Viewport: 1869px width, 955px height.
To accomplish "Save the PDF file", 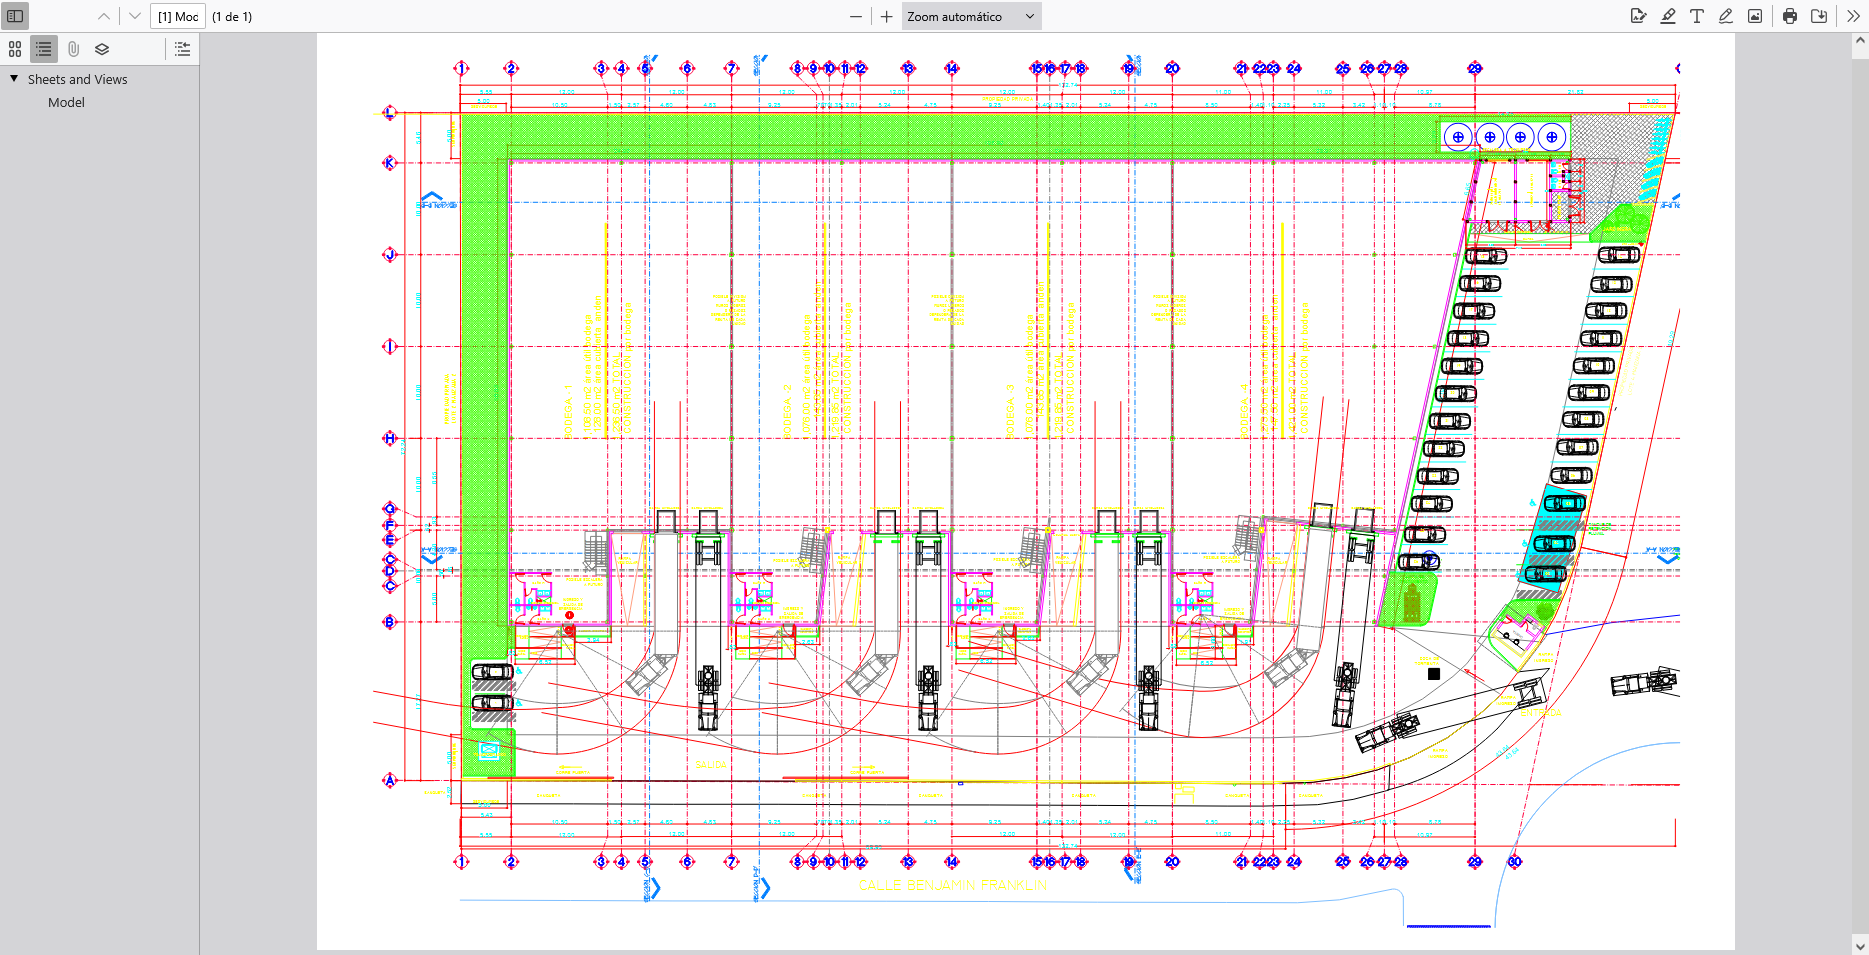I will tap(1819, 16).
